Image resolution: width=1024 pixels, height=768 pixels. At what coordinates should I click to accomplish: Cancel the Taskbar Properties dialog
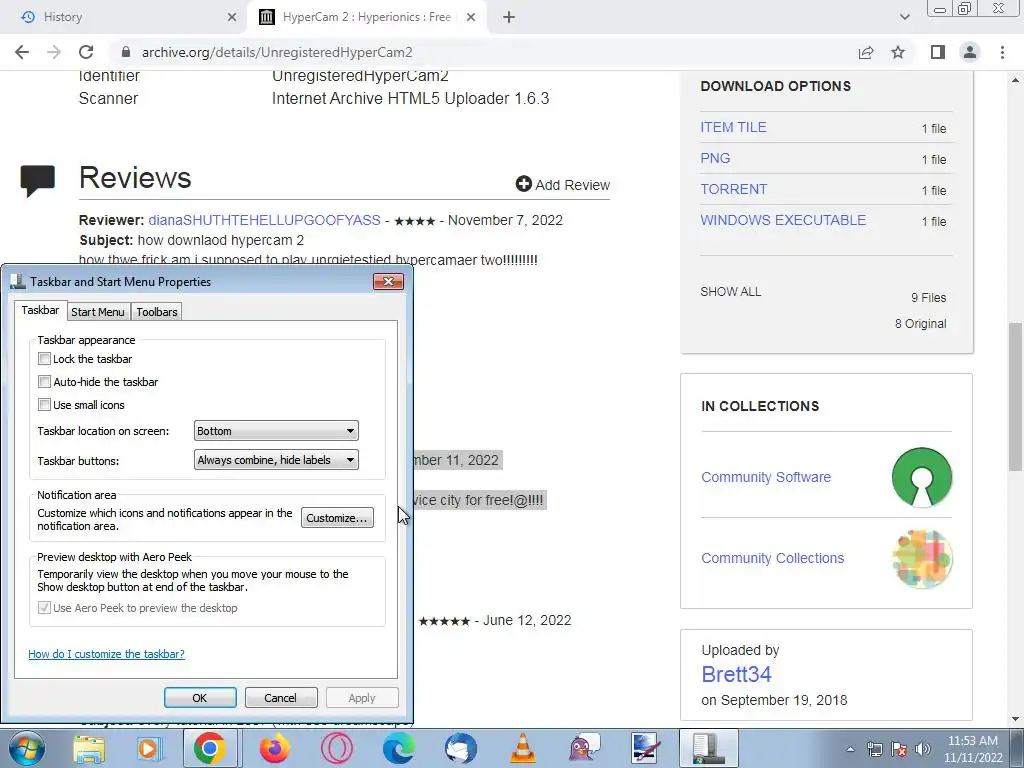(281, 697)
